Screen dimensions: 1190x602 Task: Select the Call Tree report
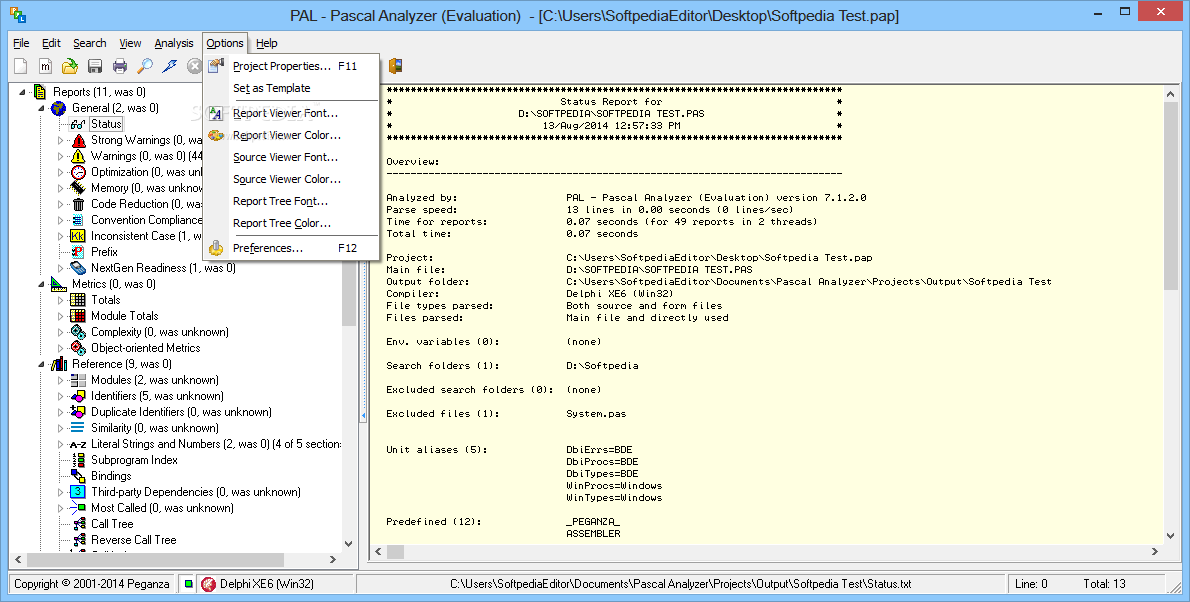[x=112, y=524]
